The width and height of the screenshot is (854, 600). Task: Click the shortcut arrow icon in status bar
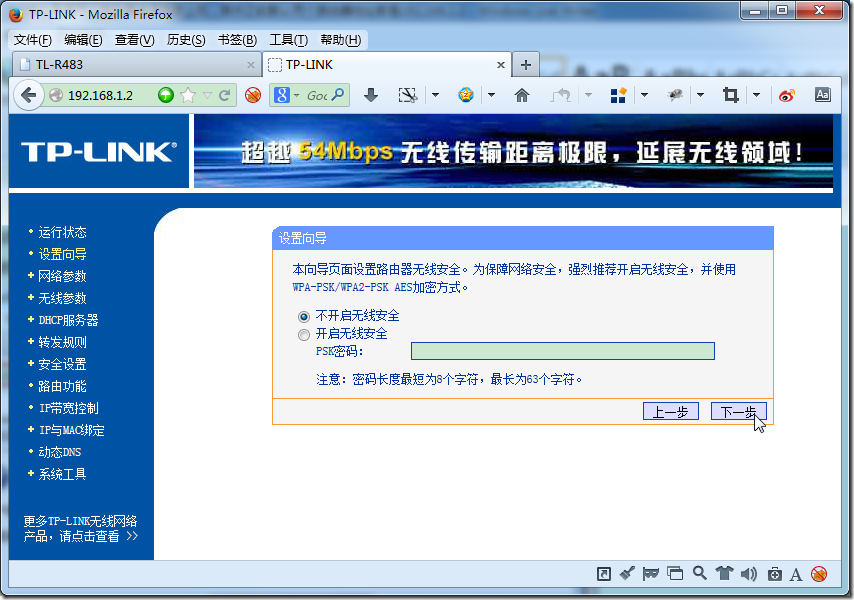point(603,574)
